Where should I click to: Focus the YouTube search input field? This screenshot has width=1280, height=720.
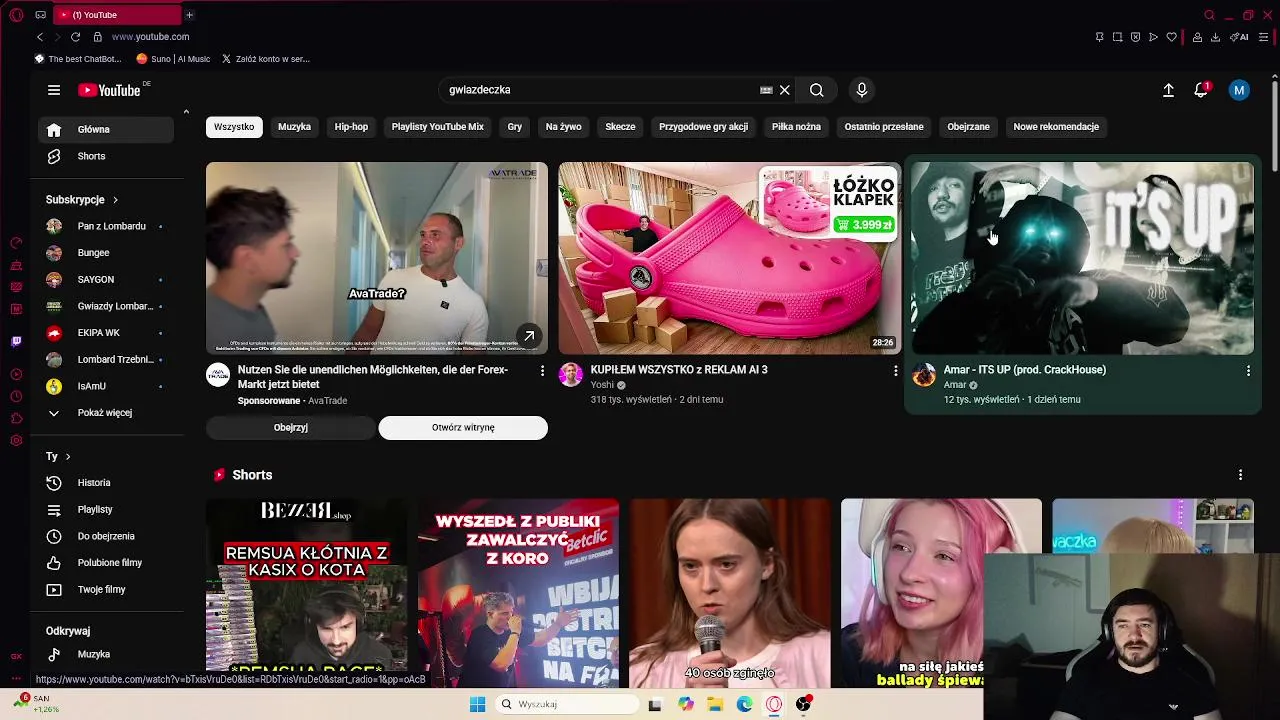pos(600,90)
